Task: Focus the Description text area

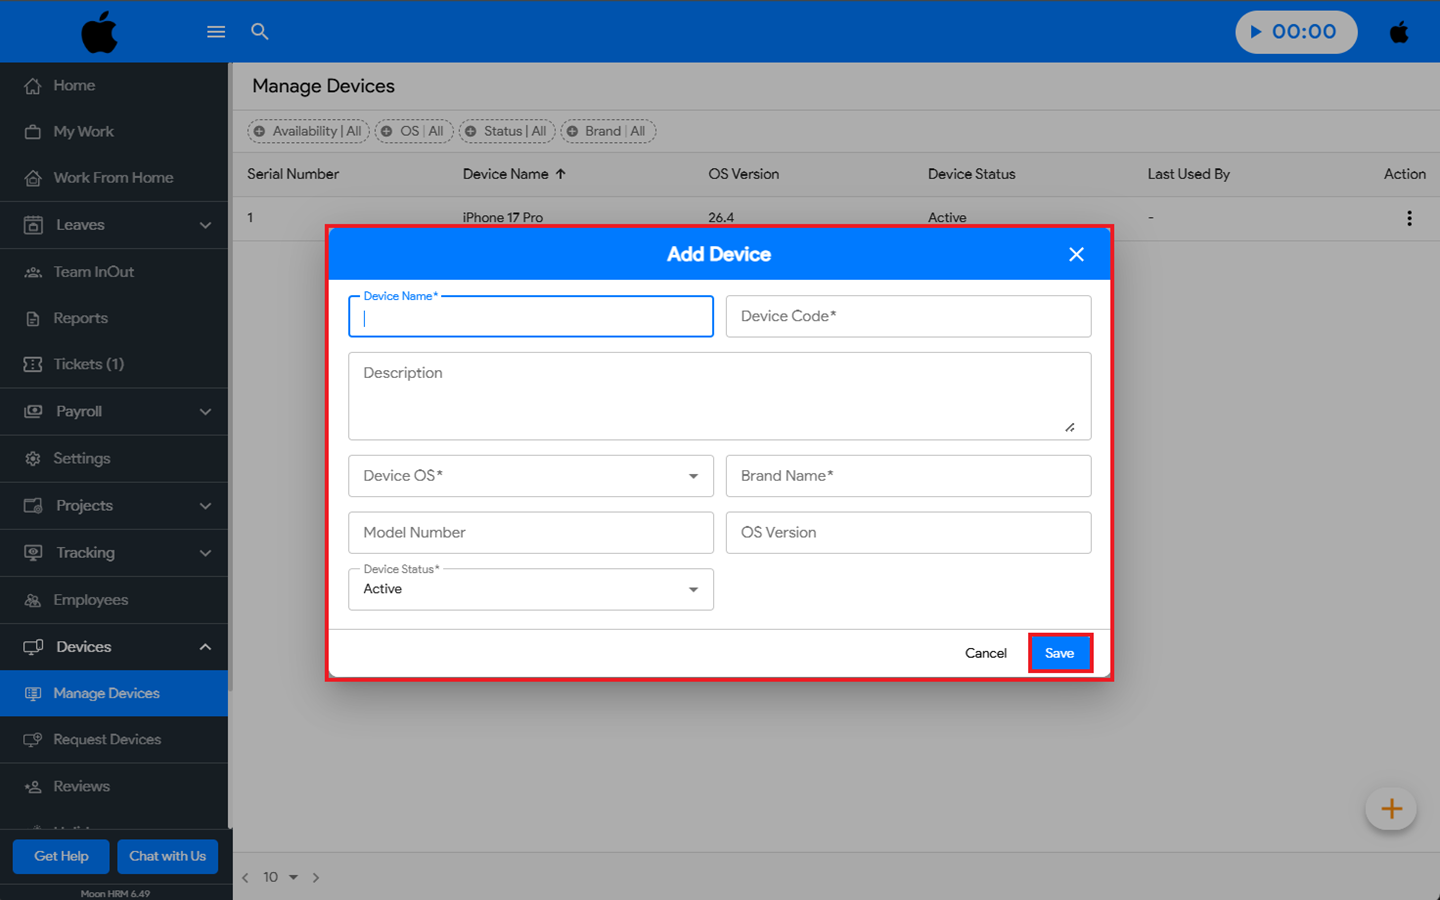Action: click(x=718, y=396)
